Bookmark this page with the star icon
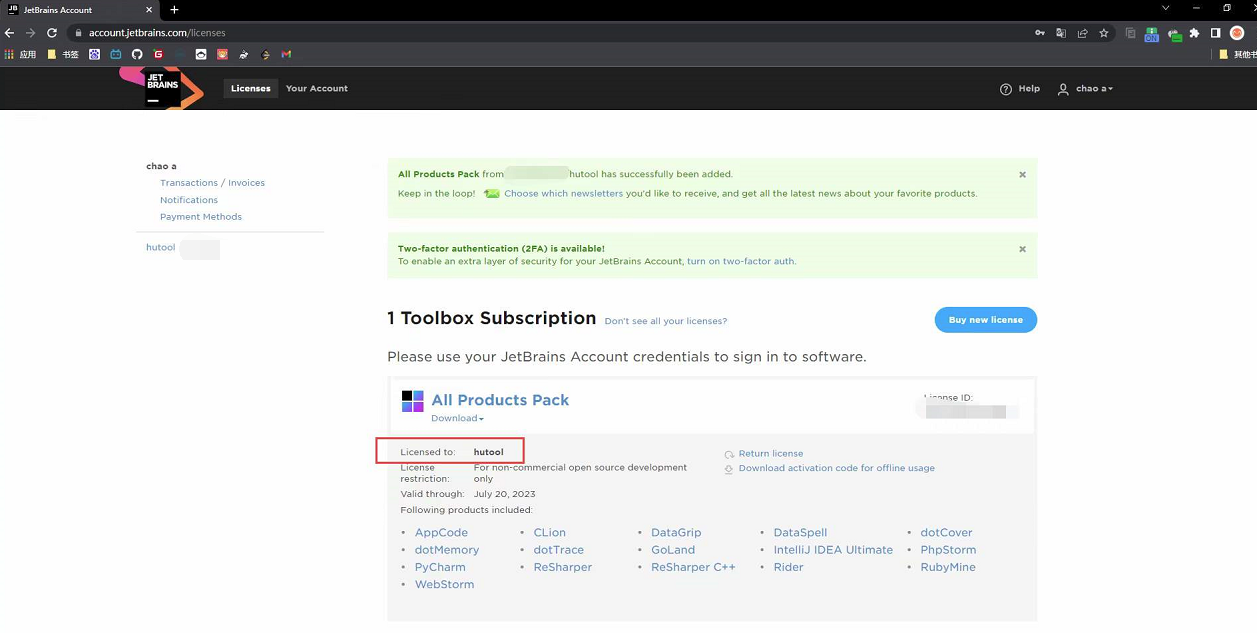 coord(1104,33)
